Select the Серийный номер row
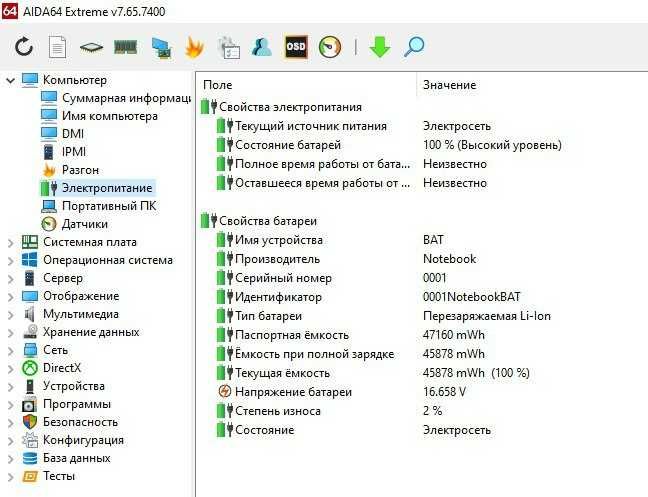648x497 pixels. [x=332, y=278]
